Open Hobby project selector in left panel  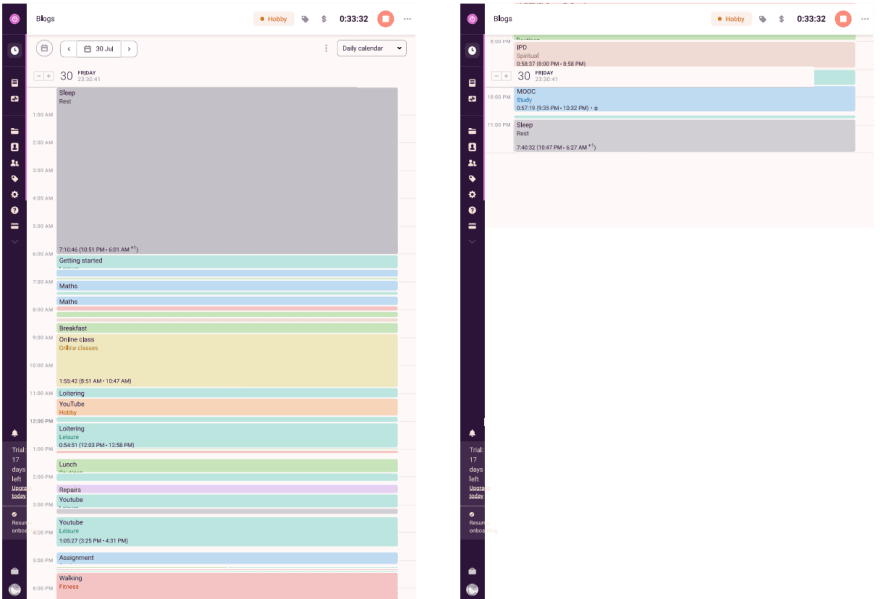274,19
